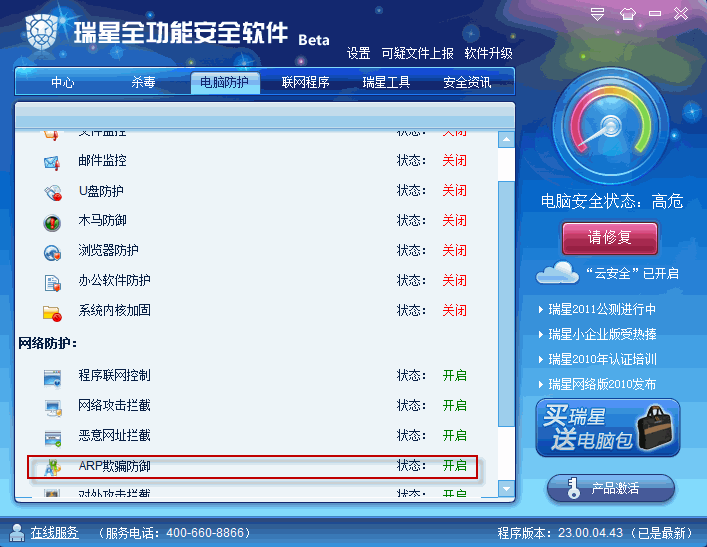Open the 联网程序 tab
707x547 pixels.
pos(305,83)
